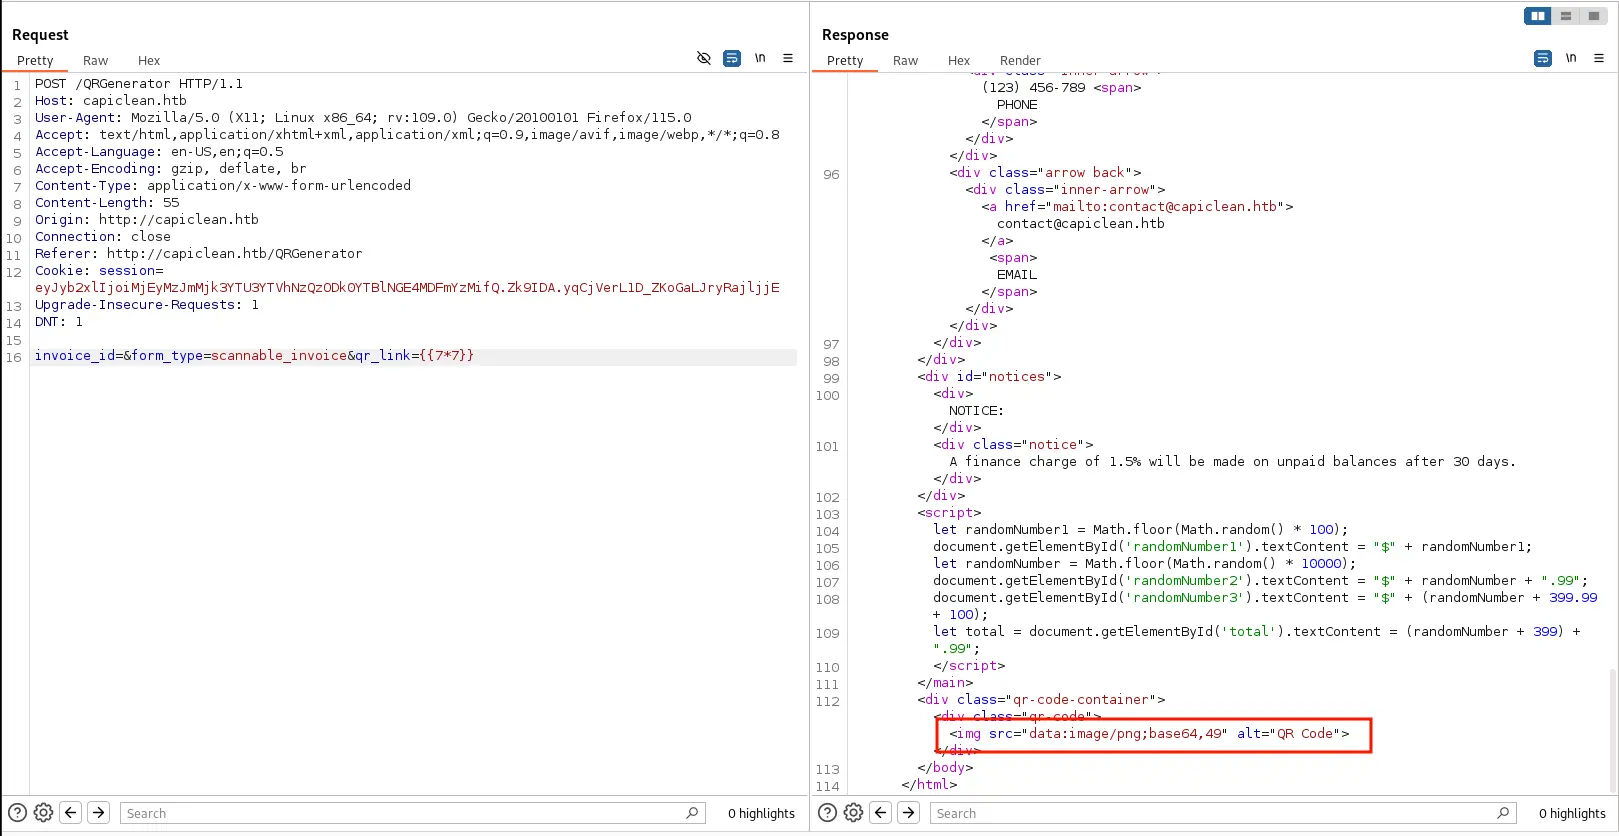Open search settings gear below Request pane
The height and width of the screenshot is (836, 1619).
tap(44, 813)
